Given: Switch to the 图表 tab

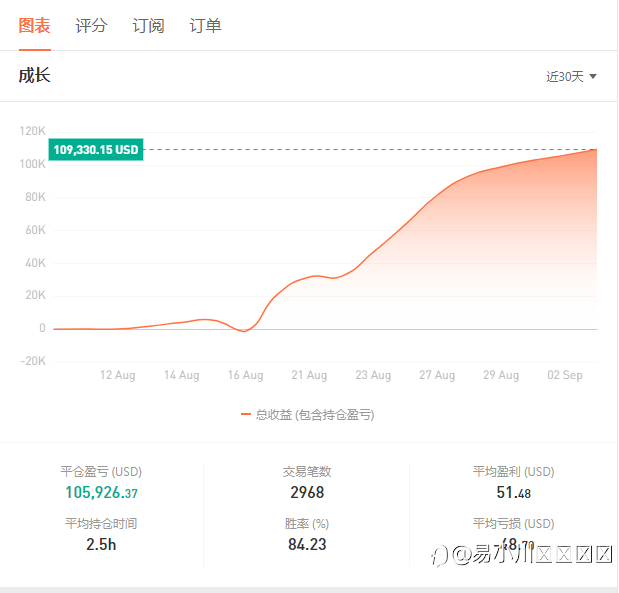Looking at the screenshot, I should [35, 26].
